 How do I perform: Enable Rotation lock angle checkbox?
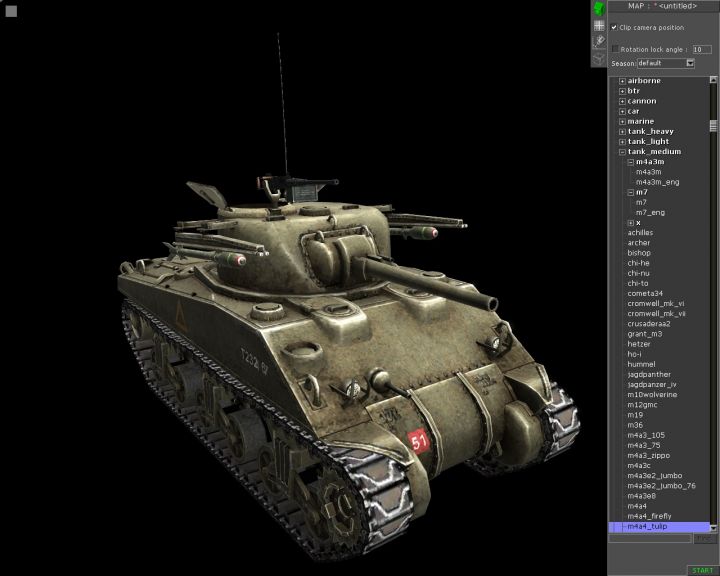614,48
